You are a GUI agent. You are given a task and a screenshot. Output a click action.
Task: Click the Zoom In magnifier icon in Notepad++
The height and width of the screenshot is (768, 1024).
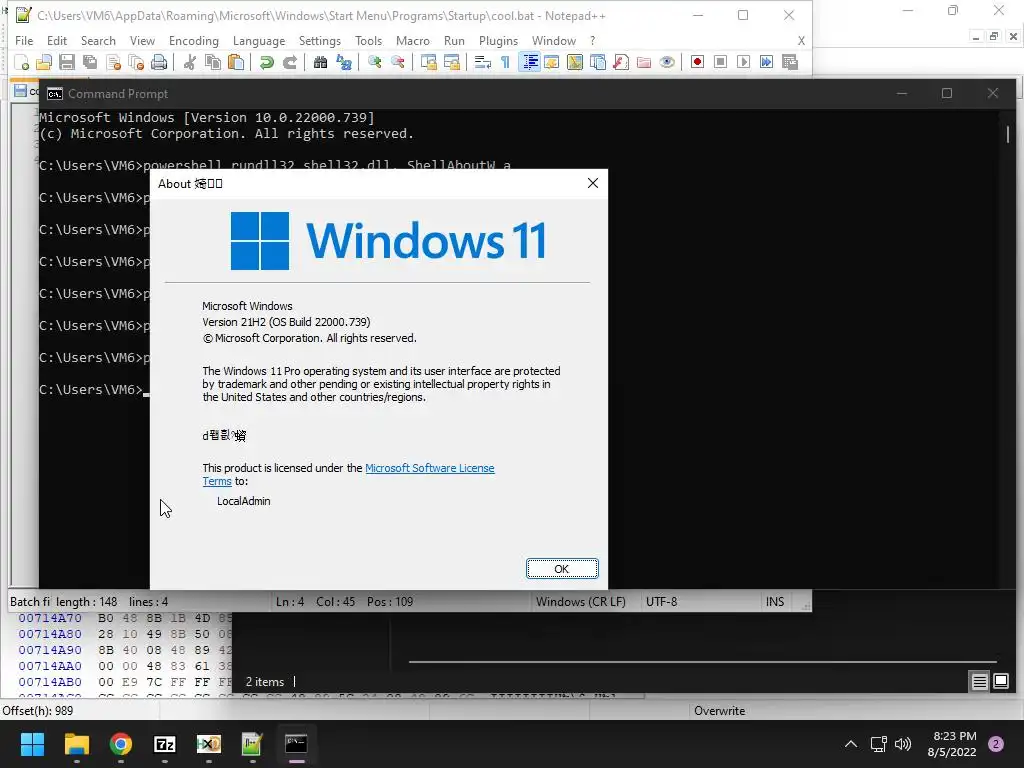click(374, 62)
